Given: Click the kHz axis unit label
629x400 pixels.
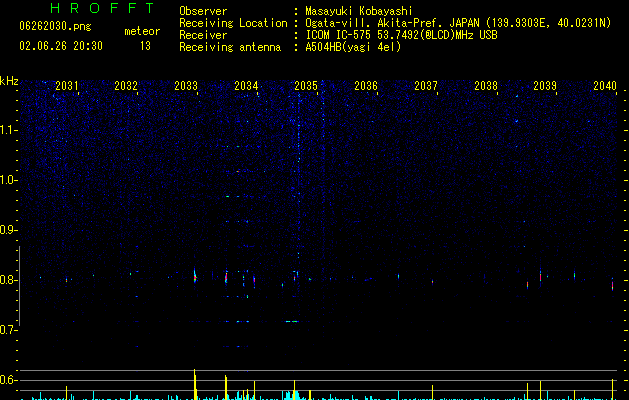Looking at the screenshot, I should tap(9, 81).
